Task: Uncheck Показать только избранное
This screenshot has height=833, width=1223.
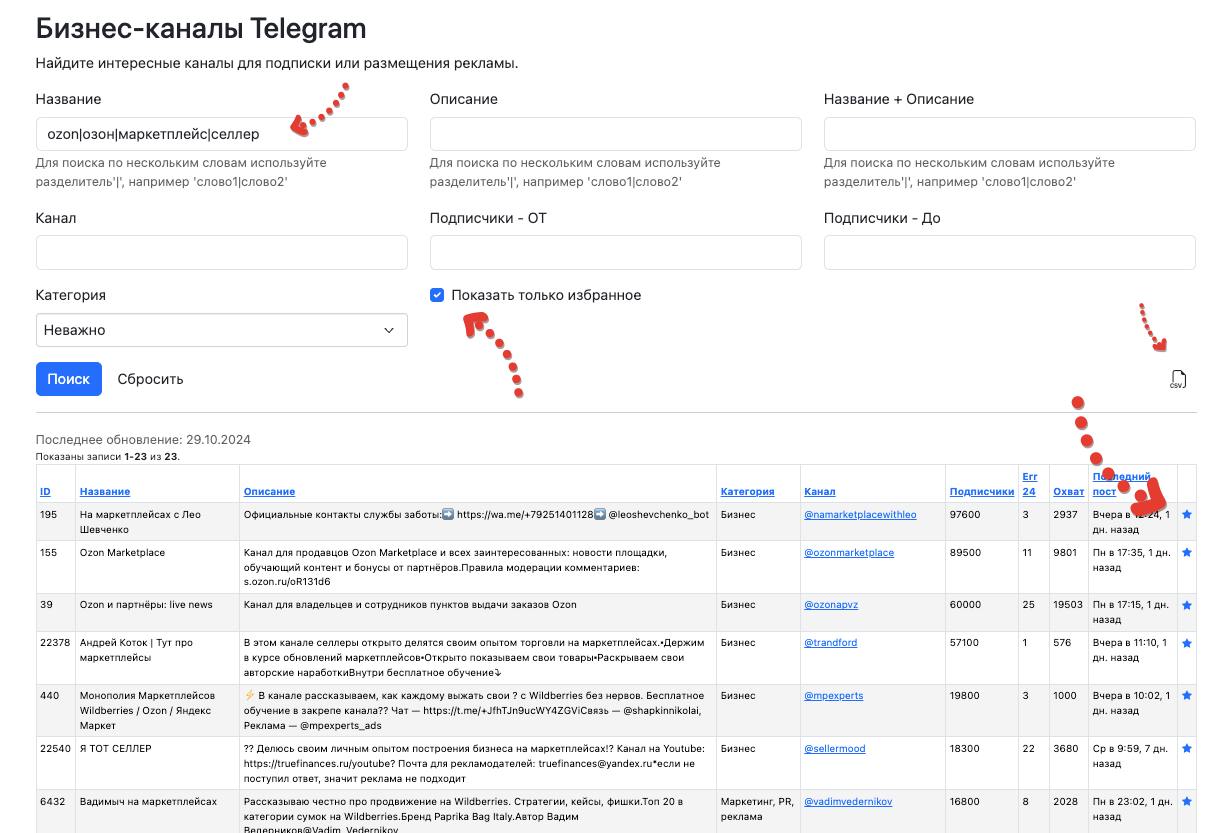Action: point(436,295)
